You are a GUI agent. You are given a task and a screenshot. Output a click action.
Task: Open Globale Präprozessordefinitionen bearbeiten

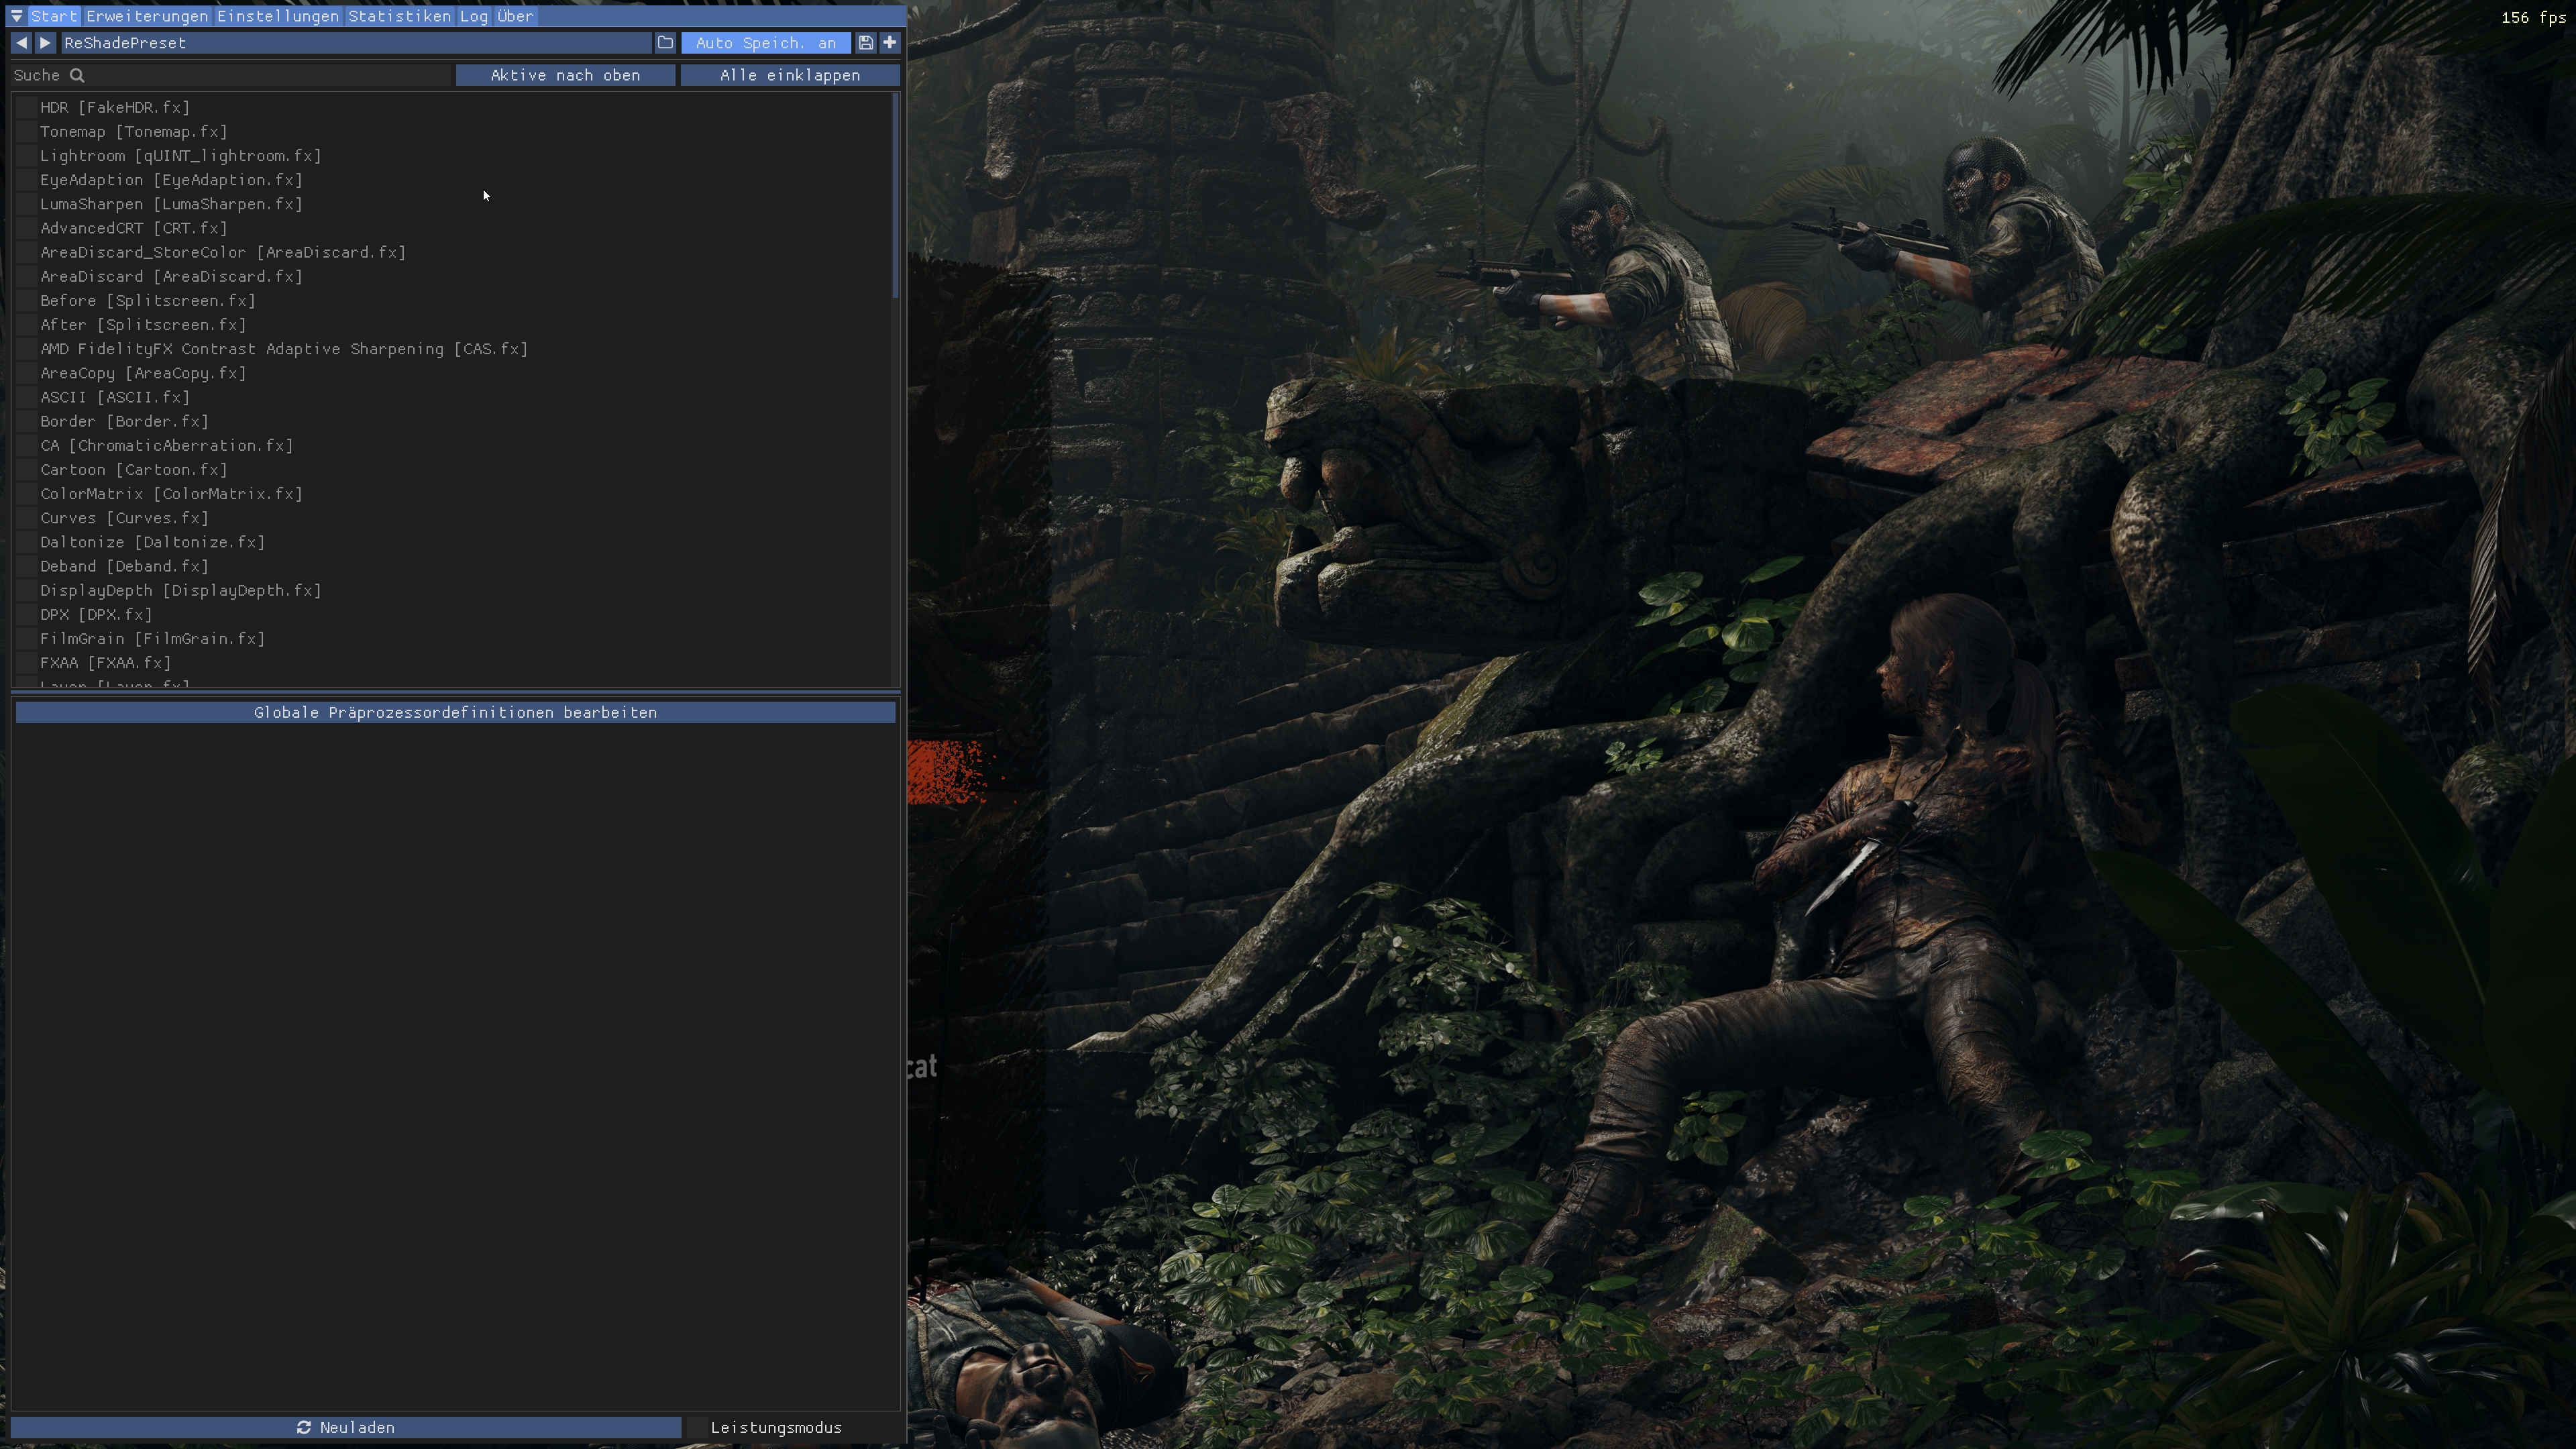tap(455, 712)
